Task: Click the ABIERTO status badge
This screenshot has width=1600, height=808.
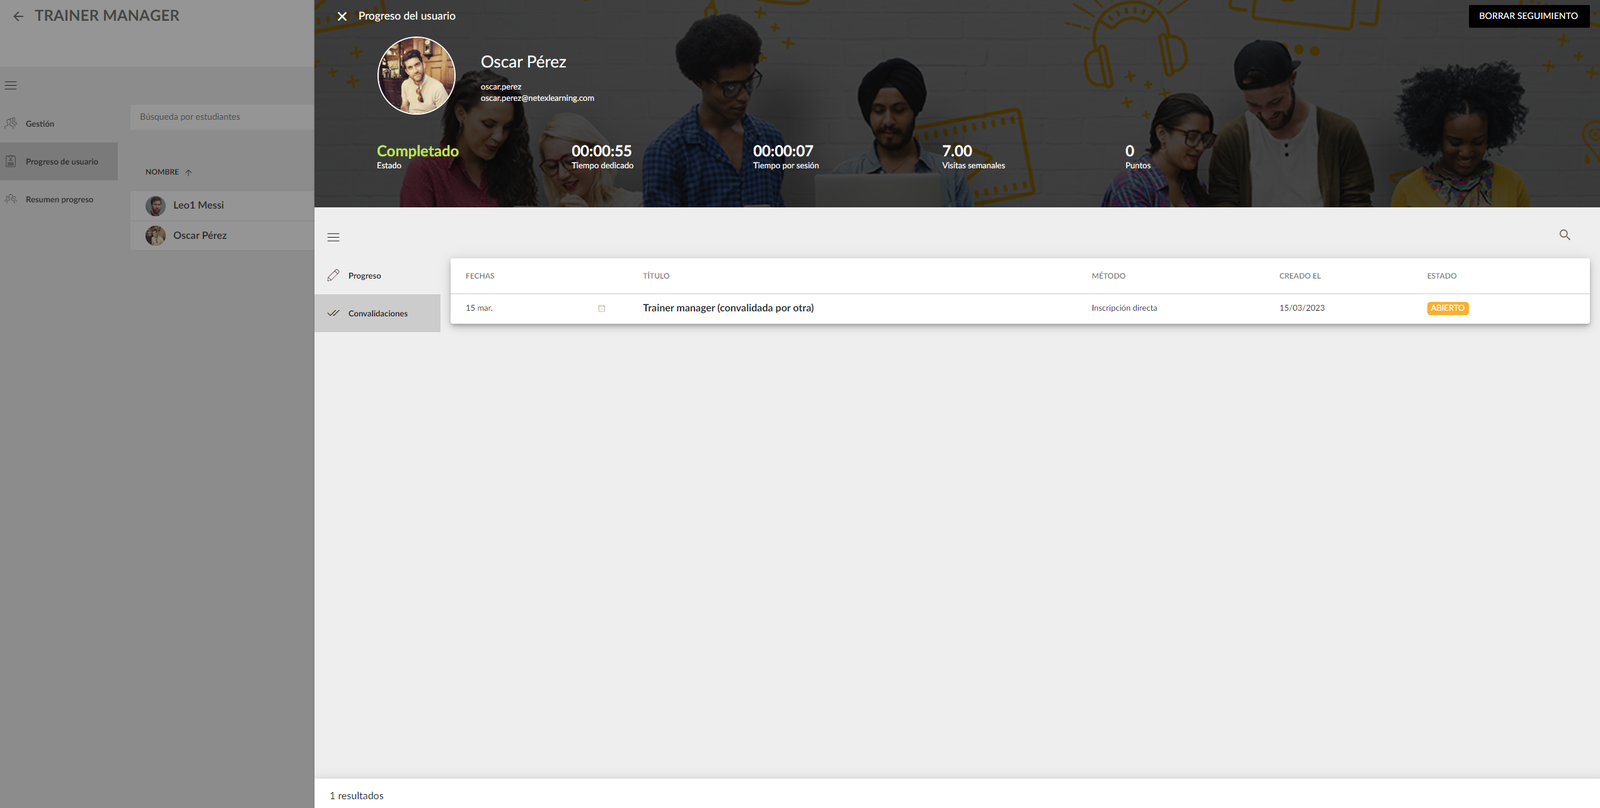Action: (1447, 308)
